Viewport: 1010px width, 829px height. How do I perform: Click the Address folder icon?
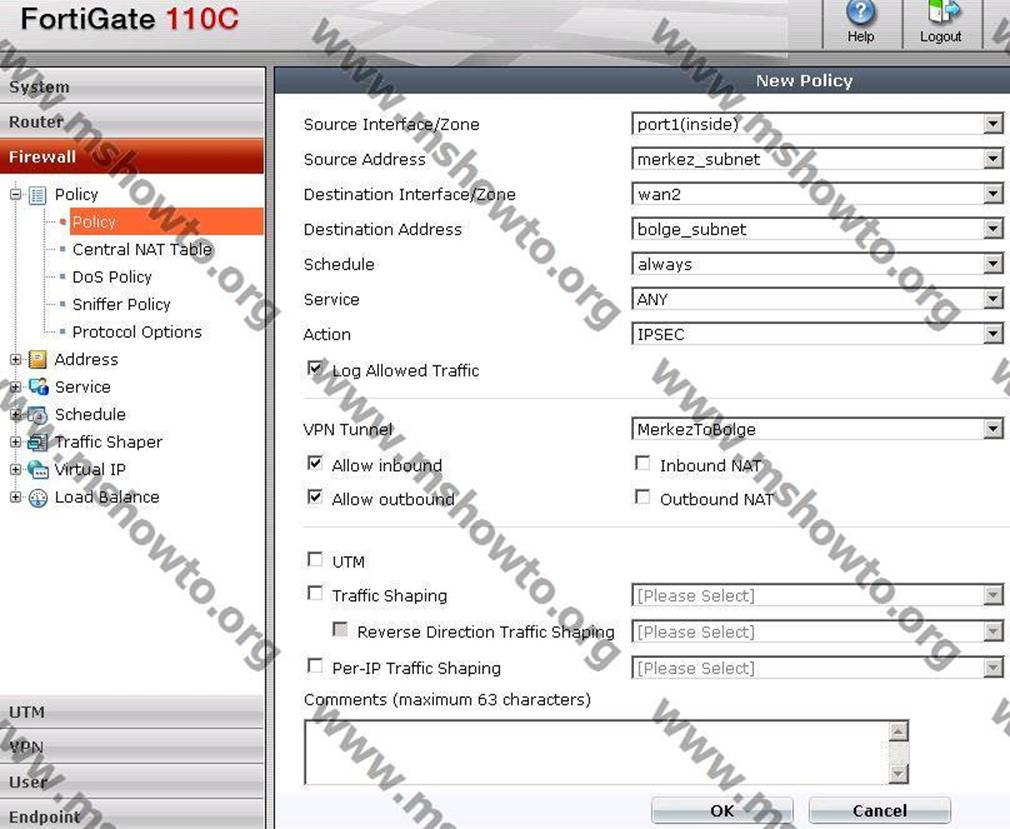click(37, 359)
